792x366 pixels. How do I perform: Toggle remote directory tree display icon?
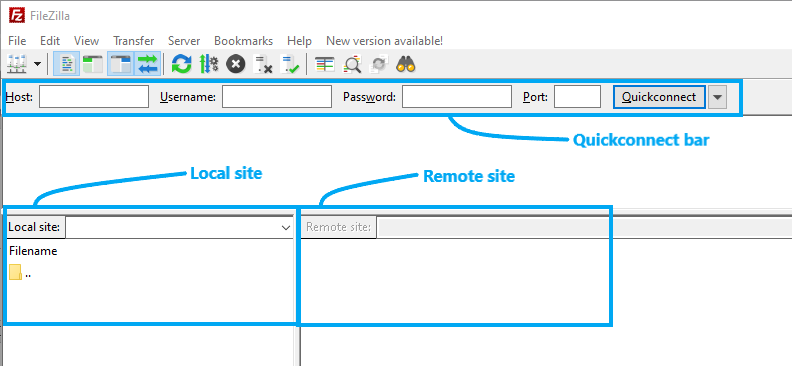(x=121, y=64)
